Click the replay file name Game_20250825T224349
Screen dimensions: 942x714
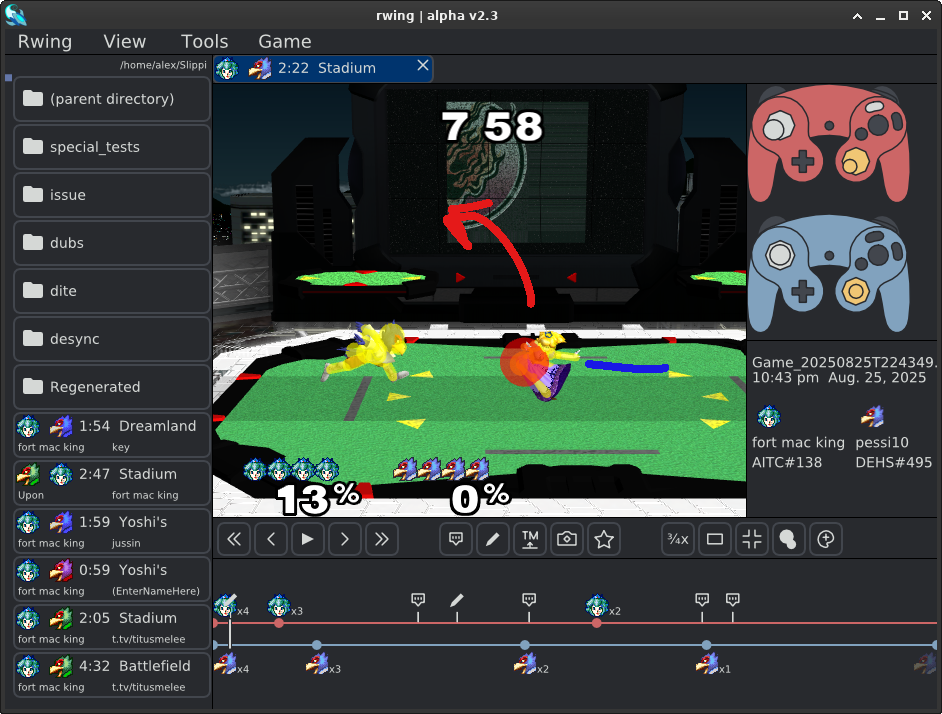pos(845,362)
